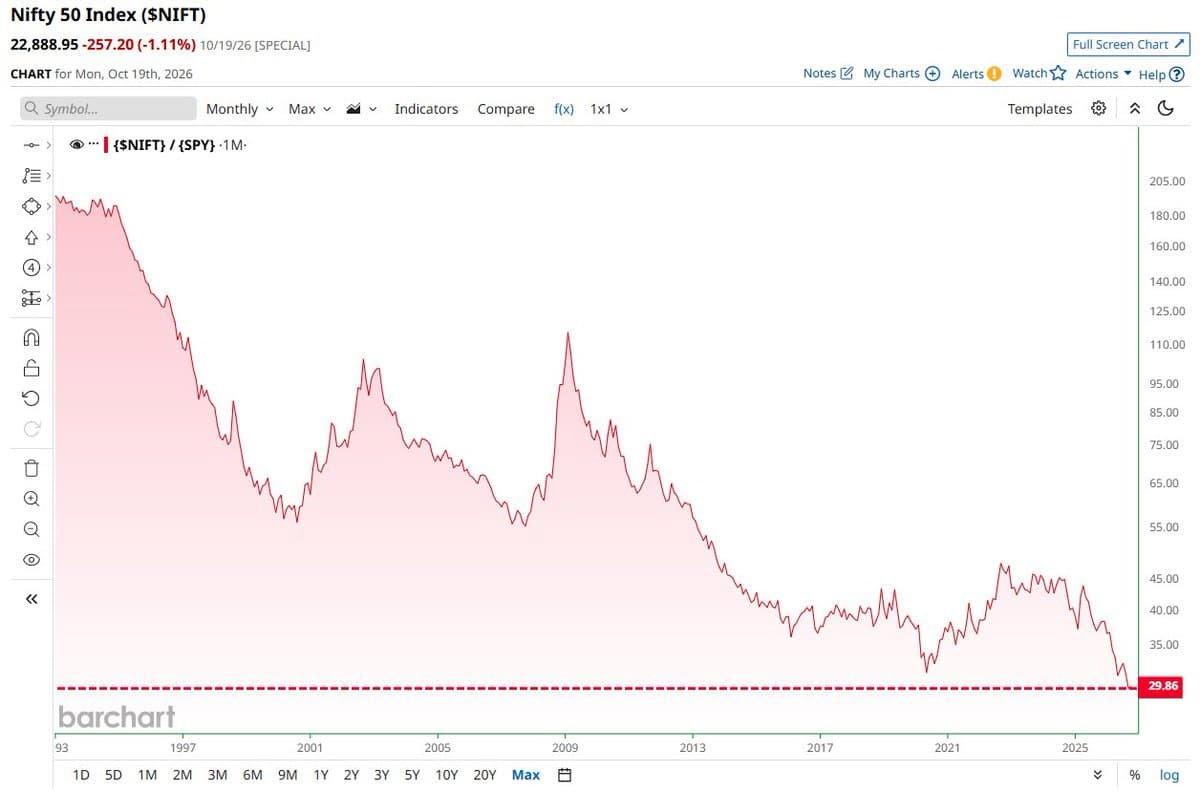This screenshot has width=1200, height=792.
Task: Switch to dark mode with moon icon
Action: pos(1165,108)
